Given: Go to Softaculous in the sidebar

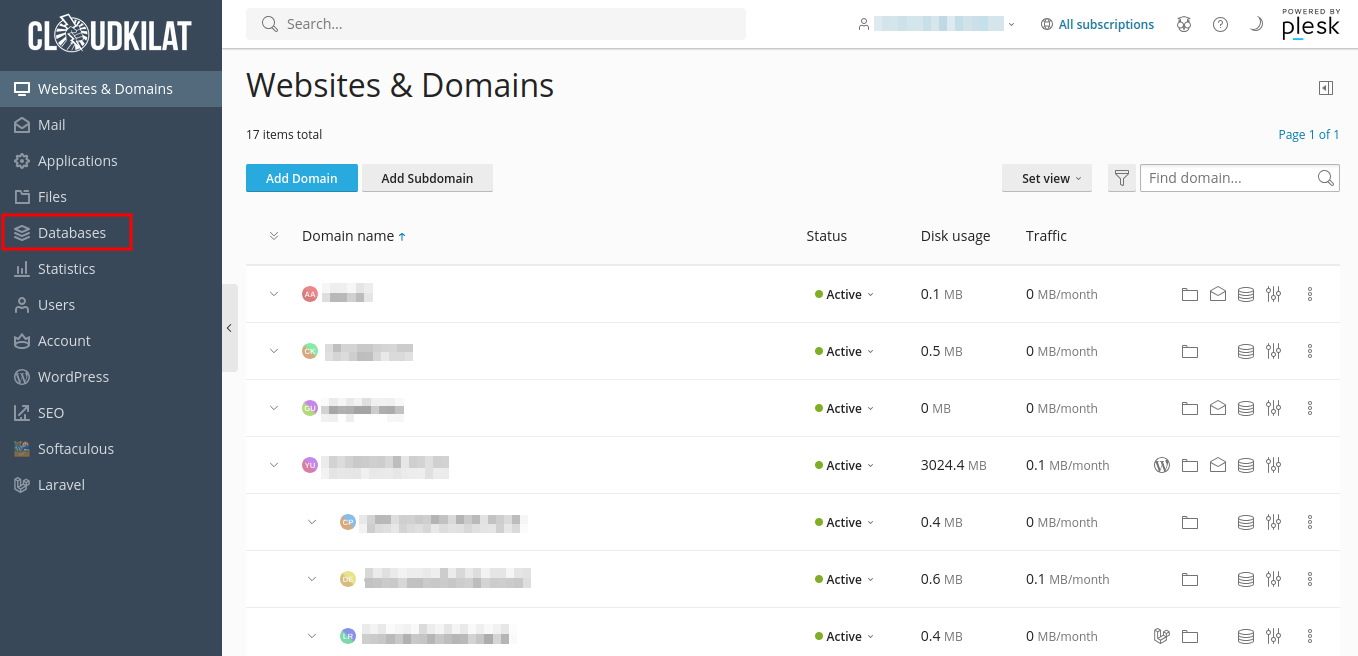Looking at the screenshot, I should click(x=75, y=449).
